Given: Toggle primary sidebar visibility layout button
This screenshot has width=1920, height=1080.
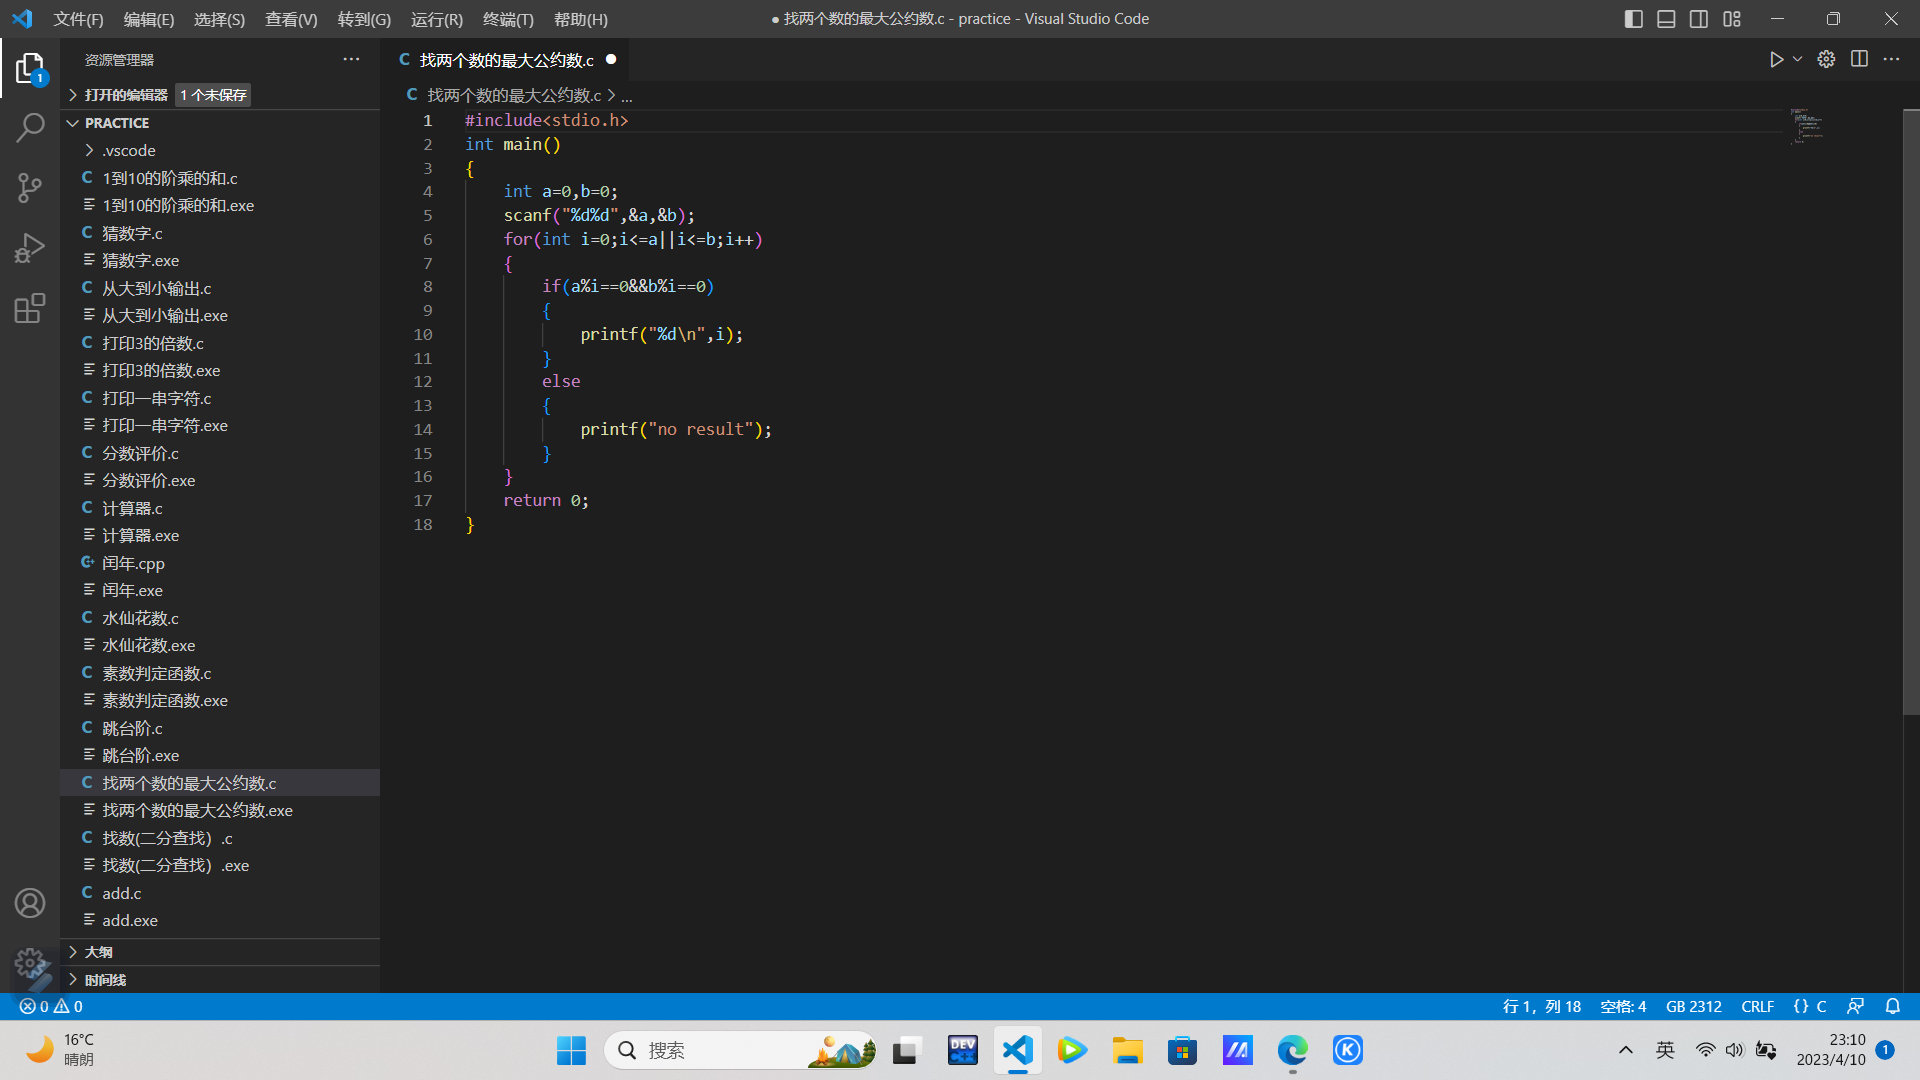Looking at the screenshot, I should click(1634, 19).
